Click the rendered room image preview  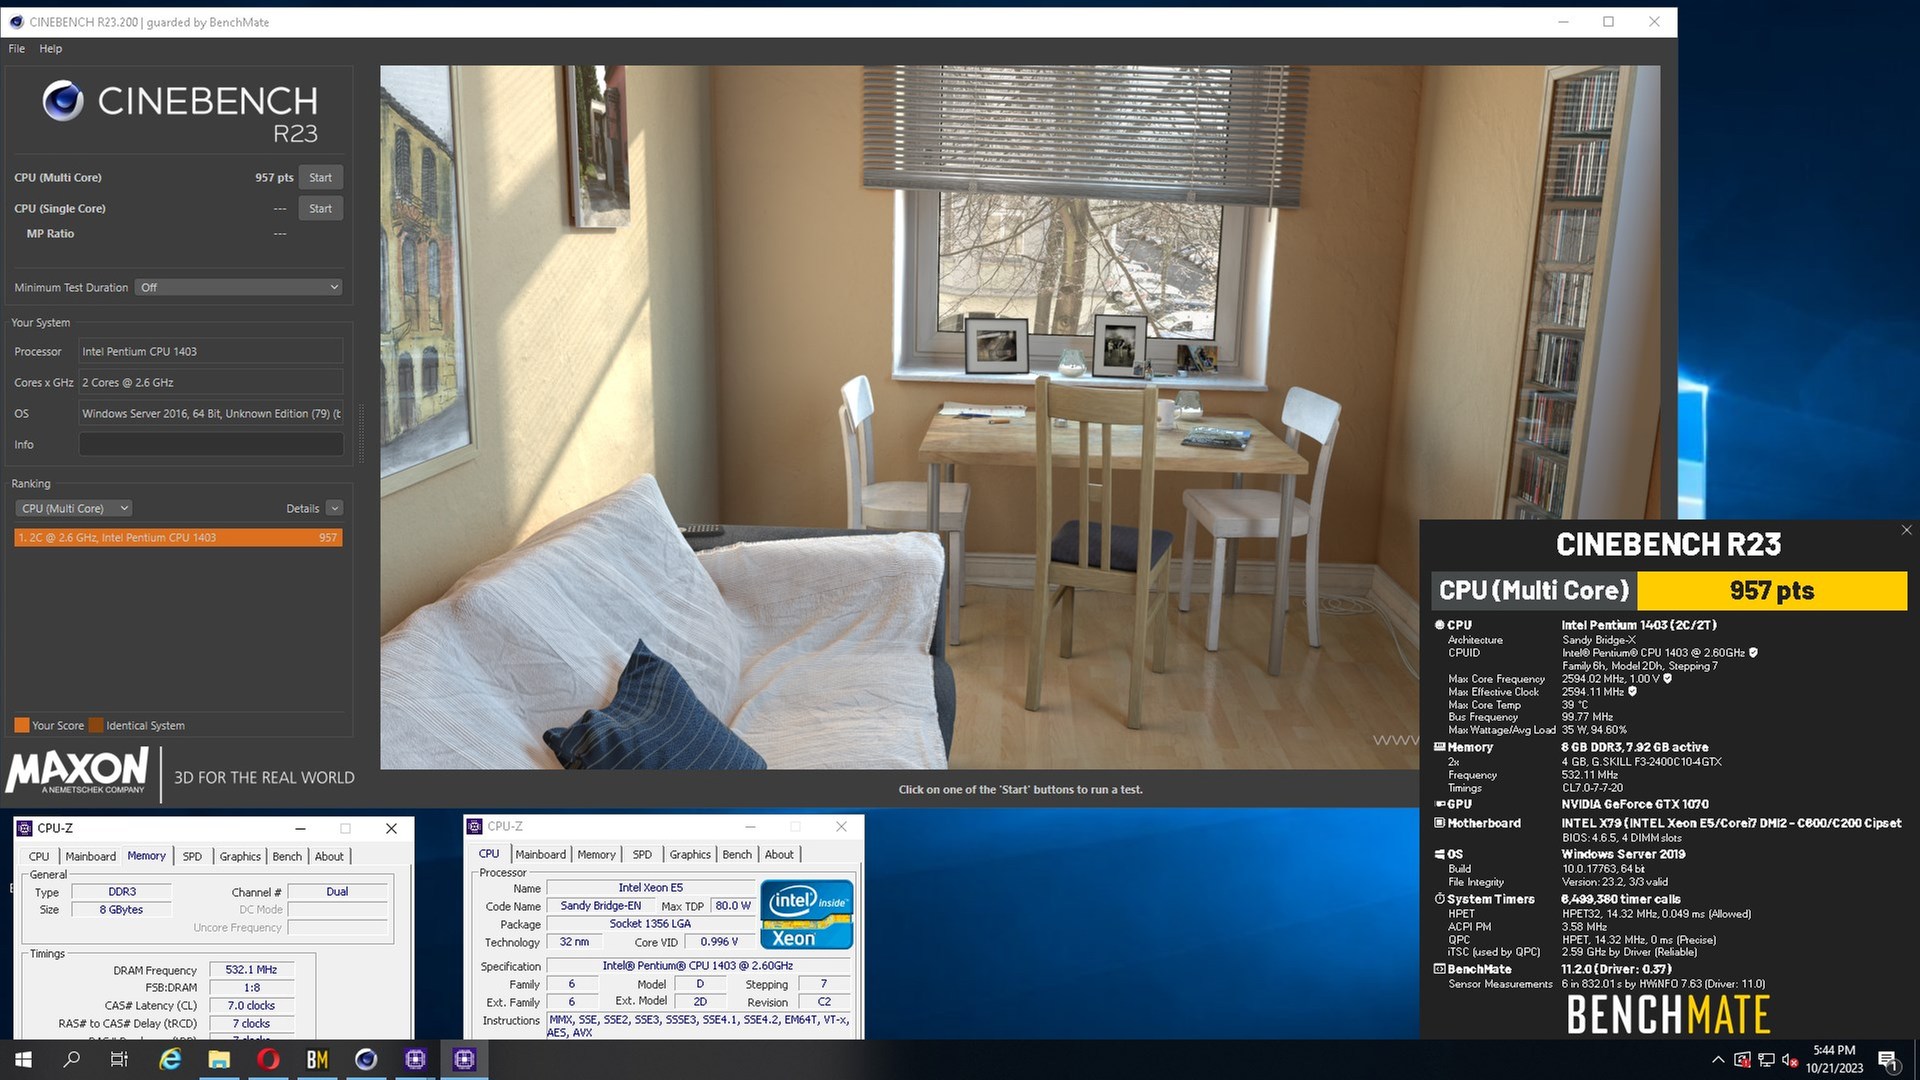pyautogui.click(x=1020, y=417)
